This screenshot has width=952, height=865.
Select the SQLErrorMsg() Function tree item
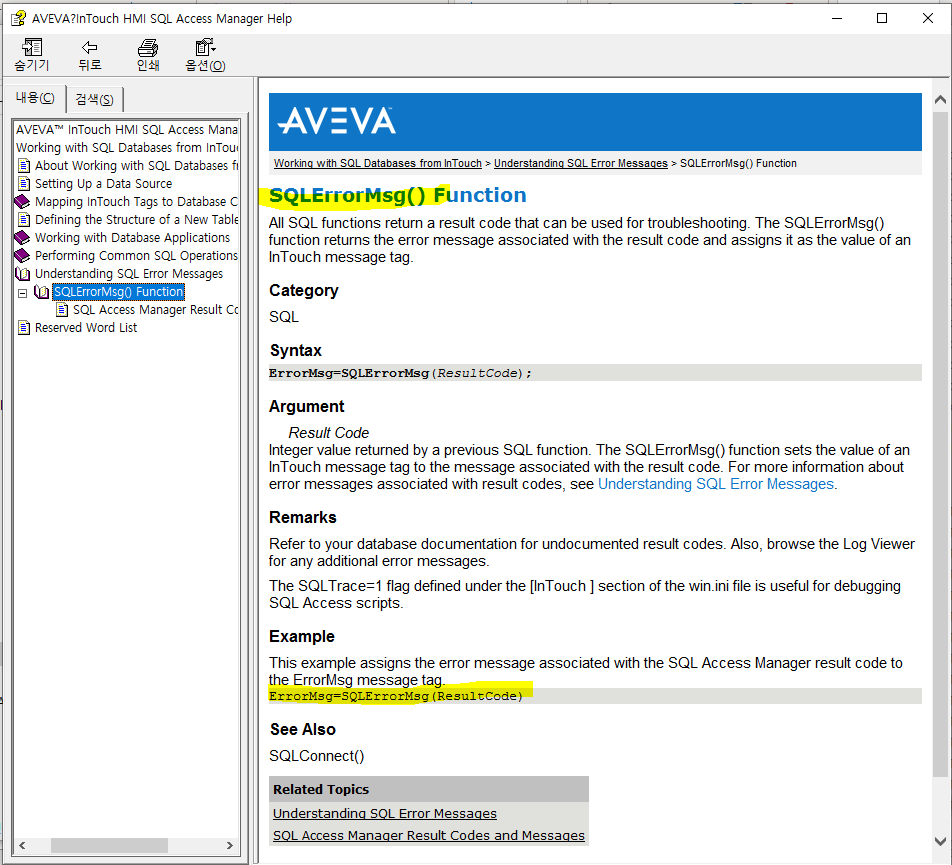pyautogui.click(x=118, y=292)
